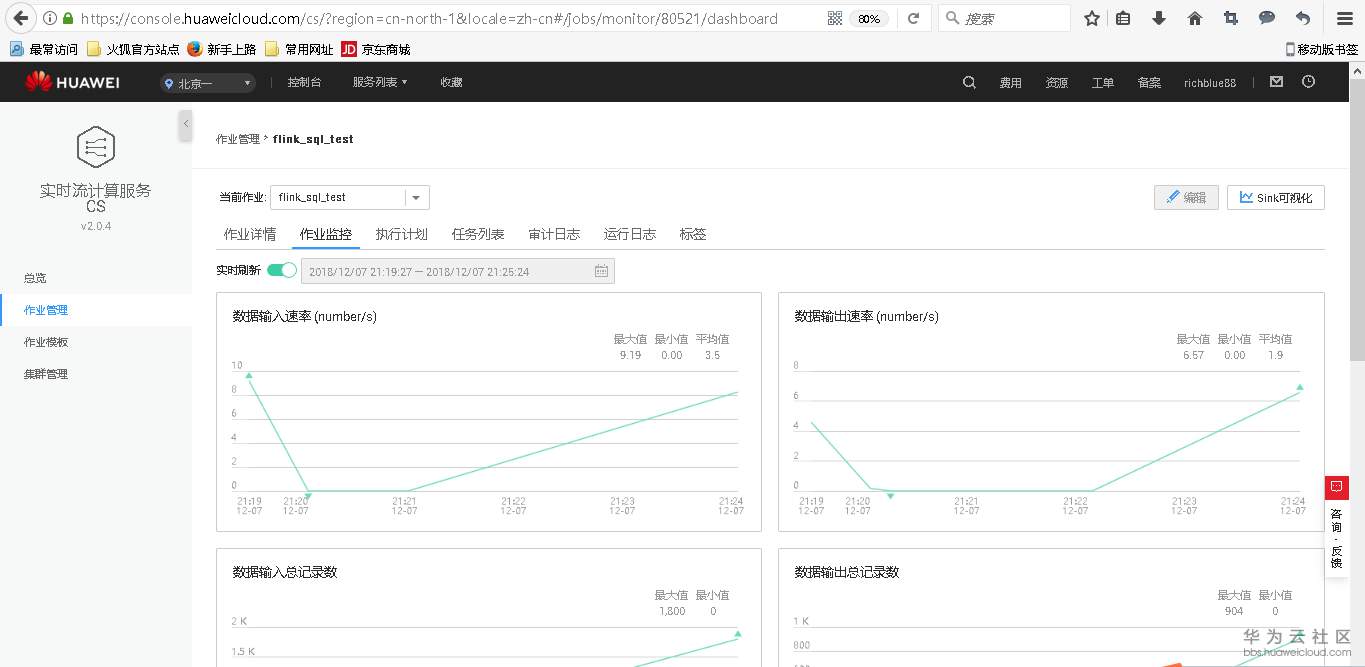Open the browser downloads arrow icon
Image resolution: width=1365 pixels, height=667 pixels.
(1157, 17)
